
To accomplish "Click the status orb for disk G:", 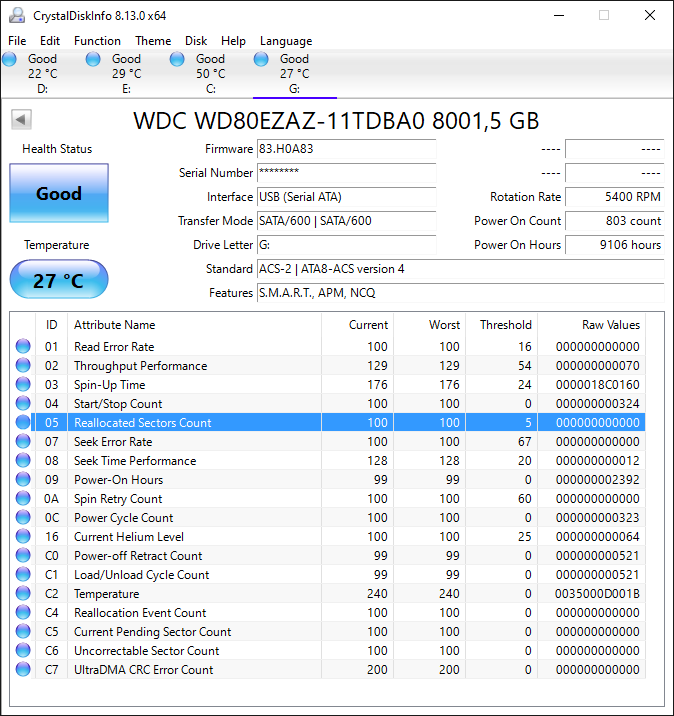I will point(261,59).
